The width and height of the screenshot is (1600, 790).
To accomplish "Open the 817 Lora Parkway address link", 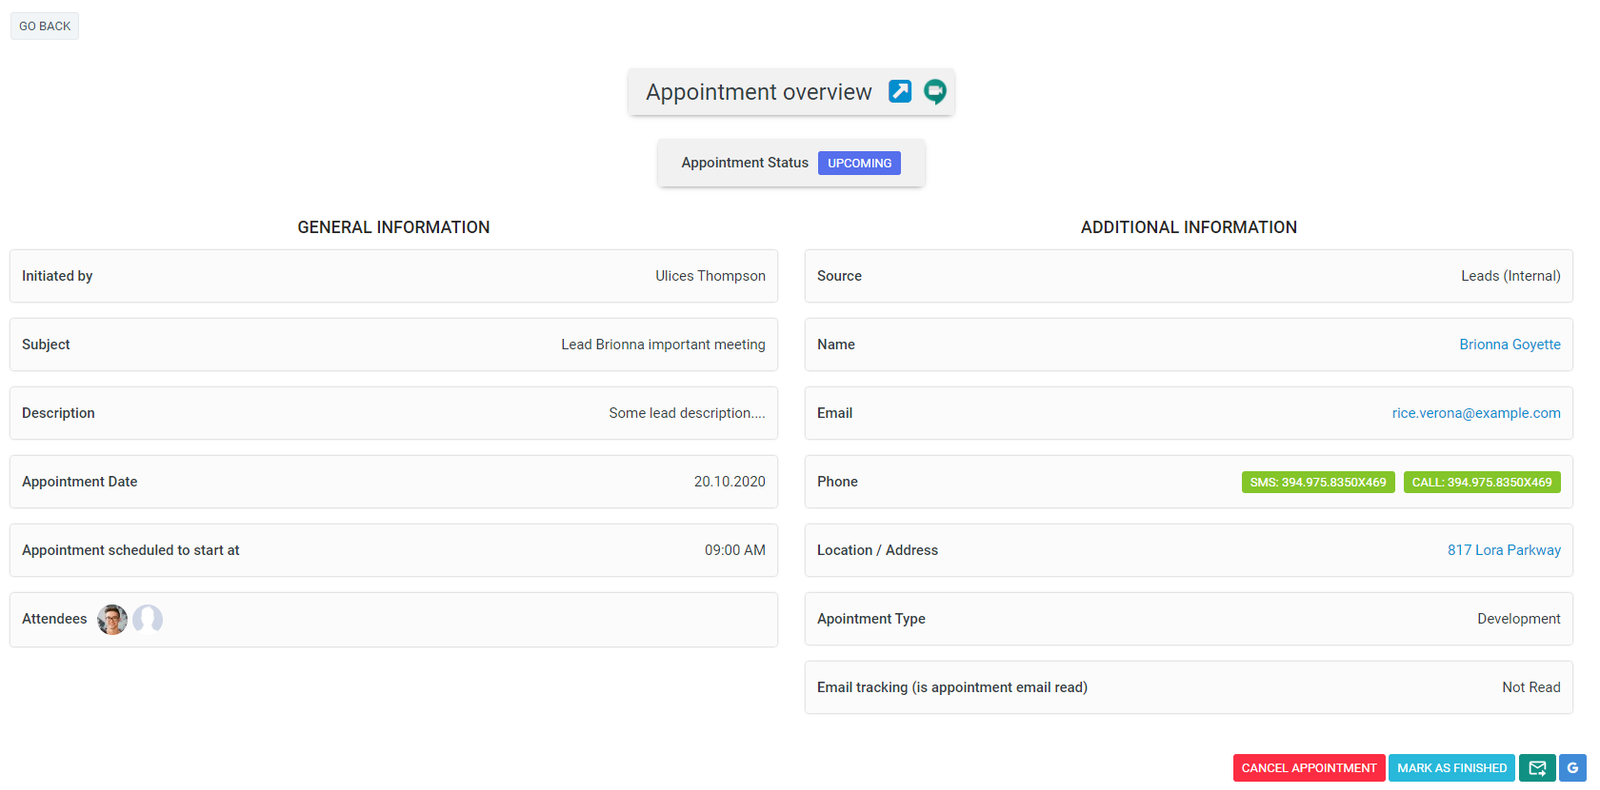I will (1503, 550).
